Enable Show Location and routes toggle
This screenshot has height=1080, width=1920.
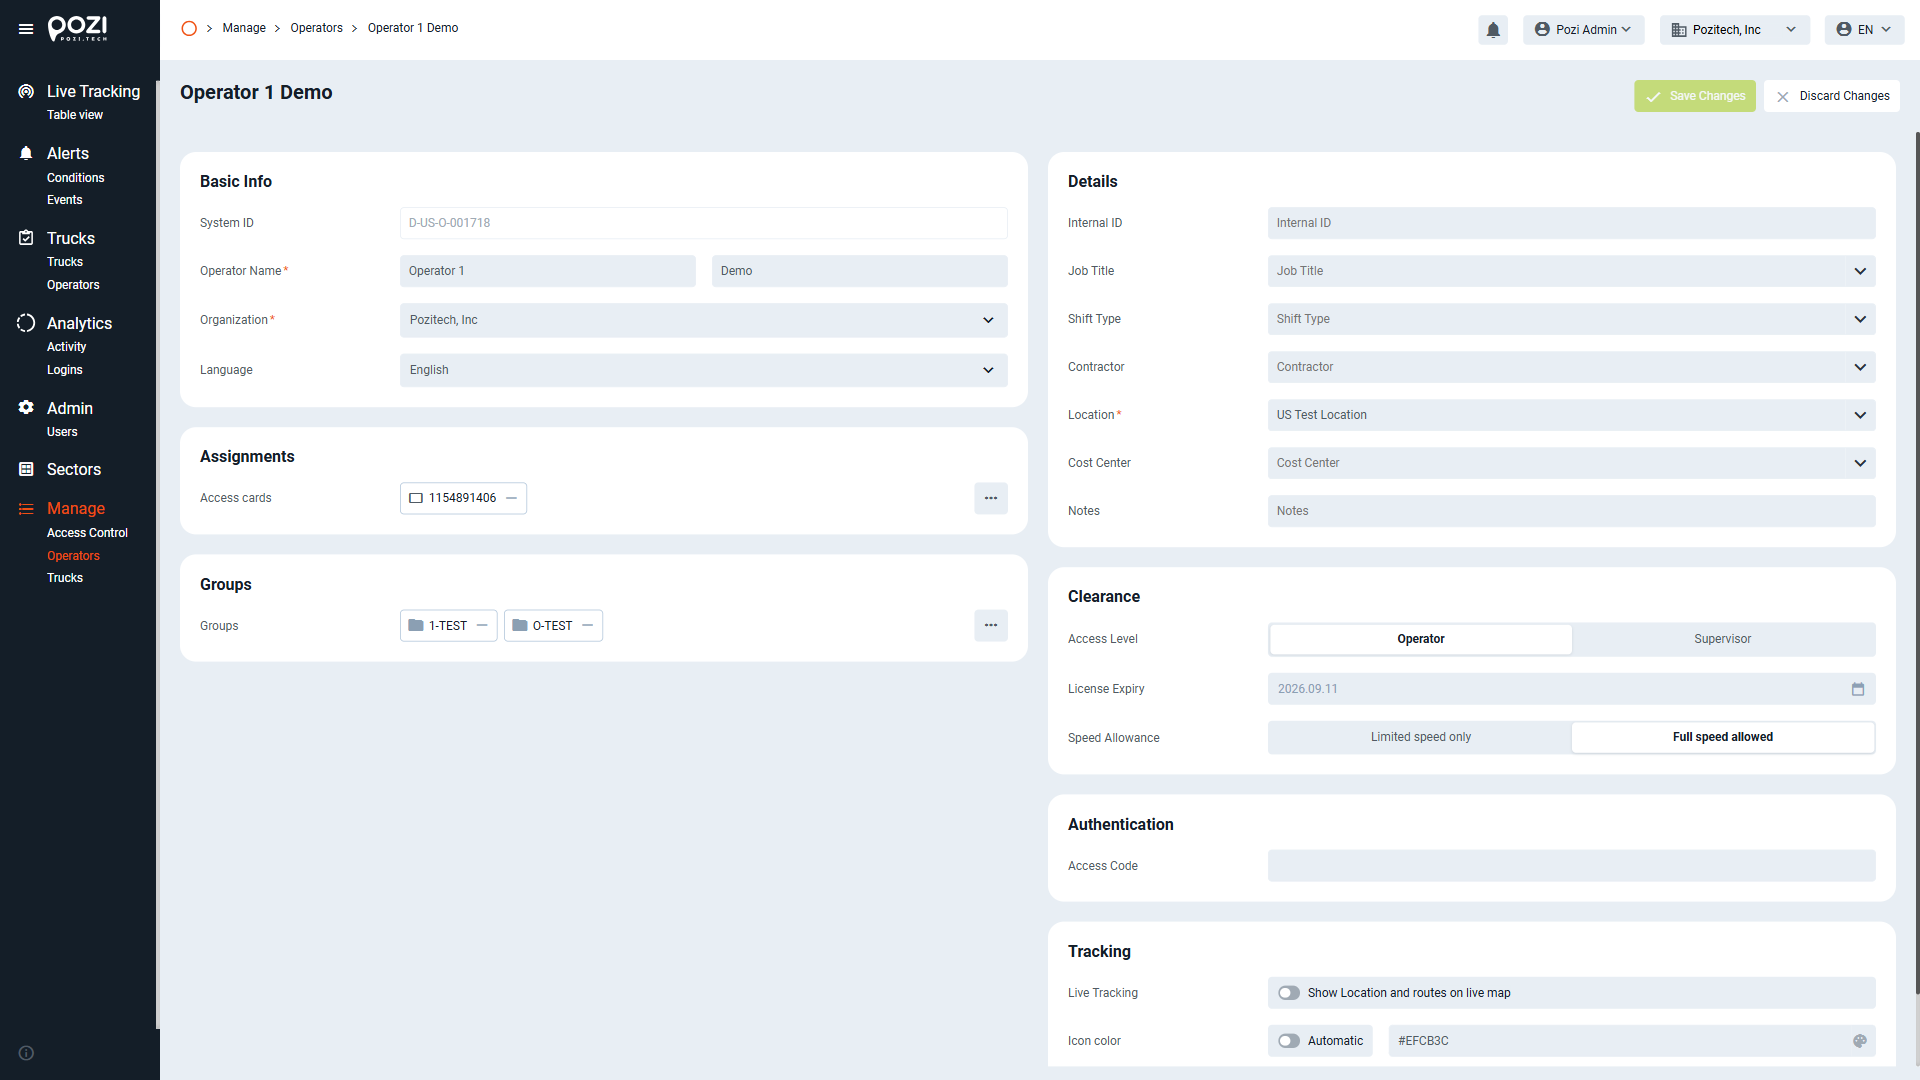coord(1289,993)
